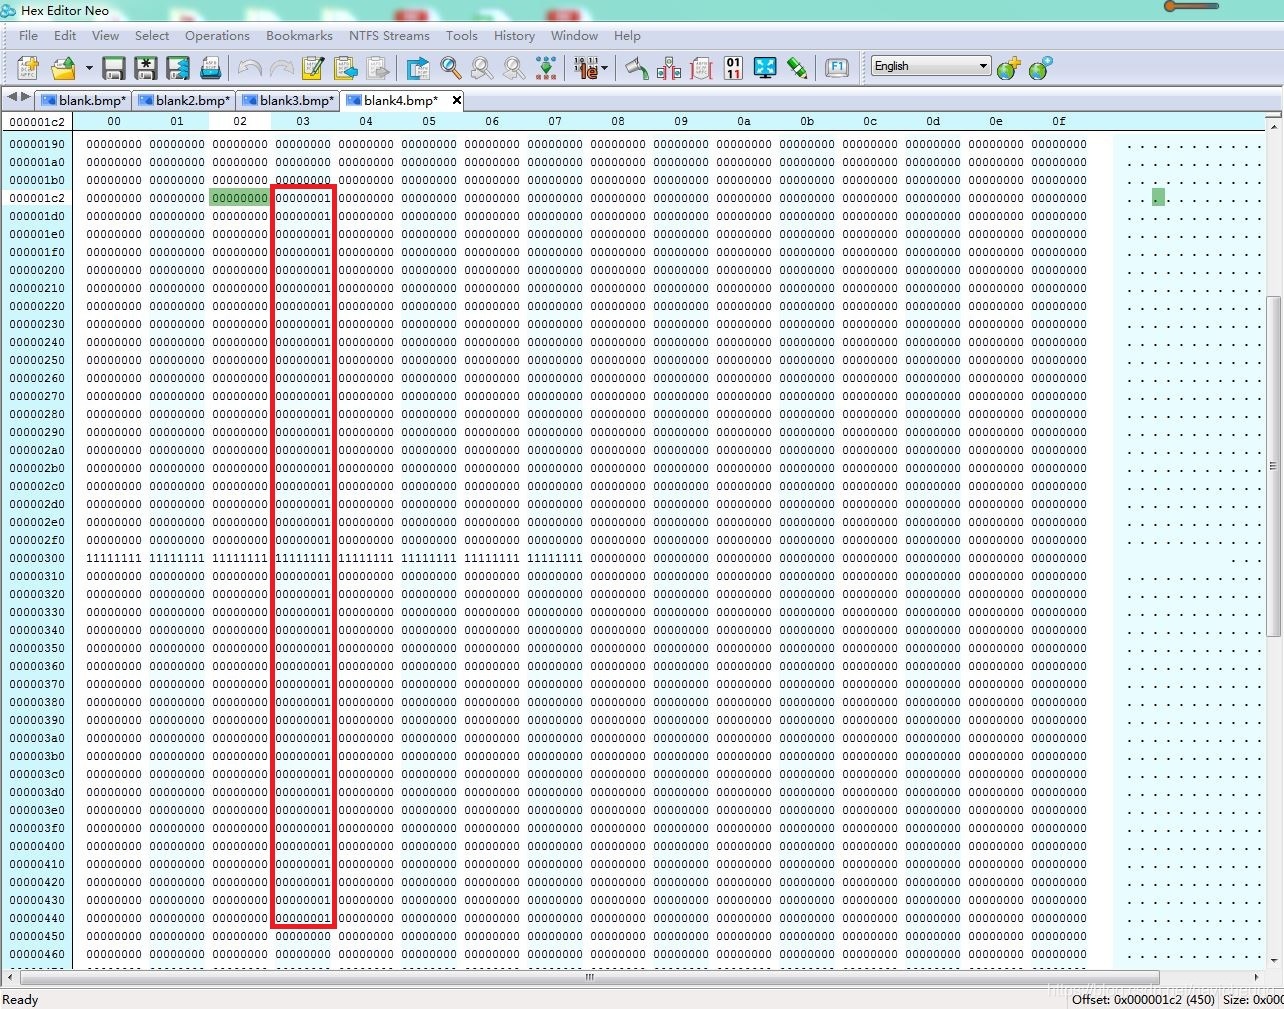
Task: Click the 000001c2 address field
Action: 38,121
